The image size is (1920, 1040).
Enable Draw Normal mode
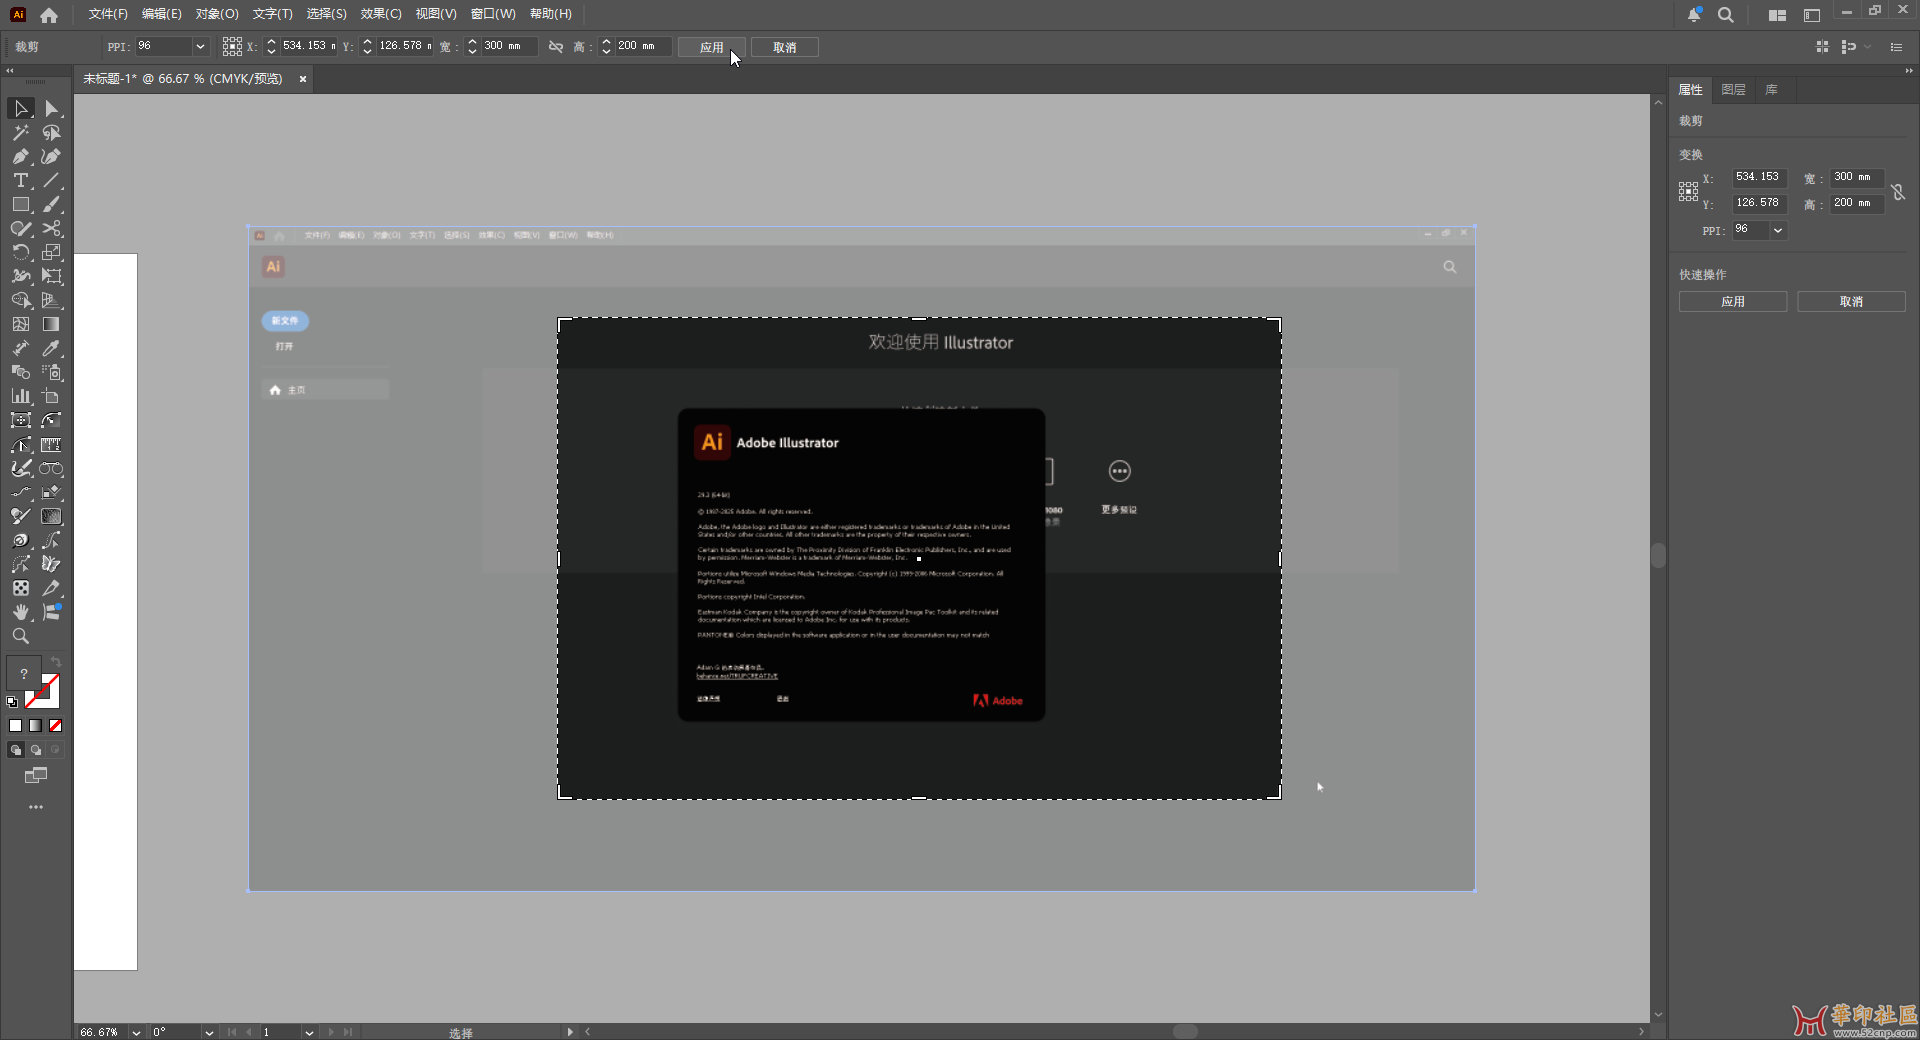[x=16, y=750]
